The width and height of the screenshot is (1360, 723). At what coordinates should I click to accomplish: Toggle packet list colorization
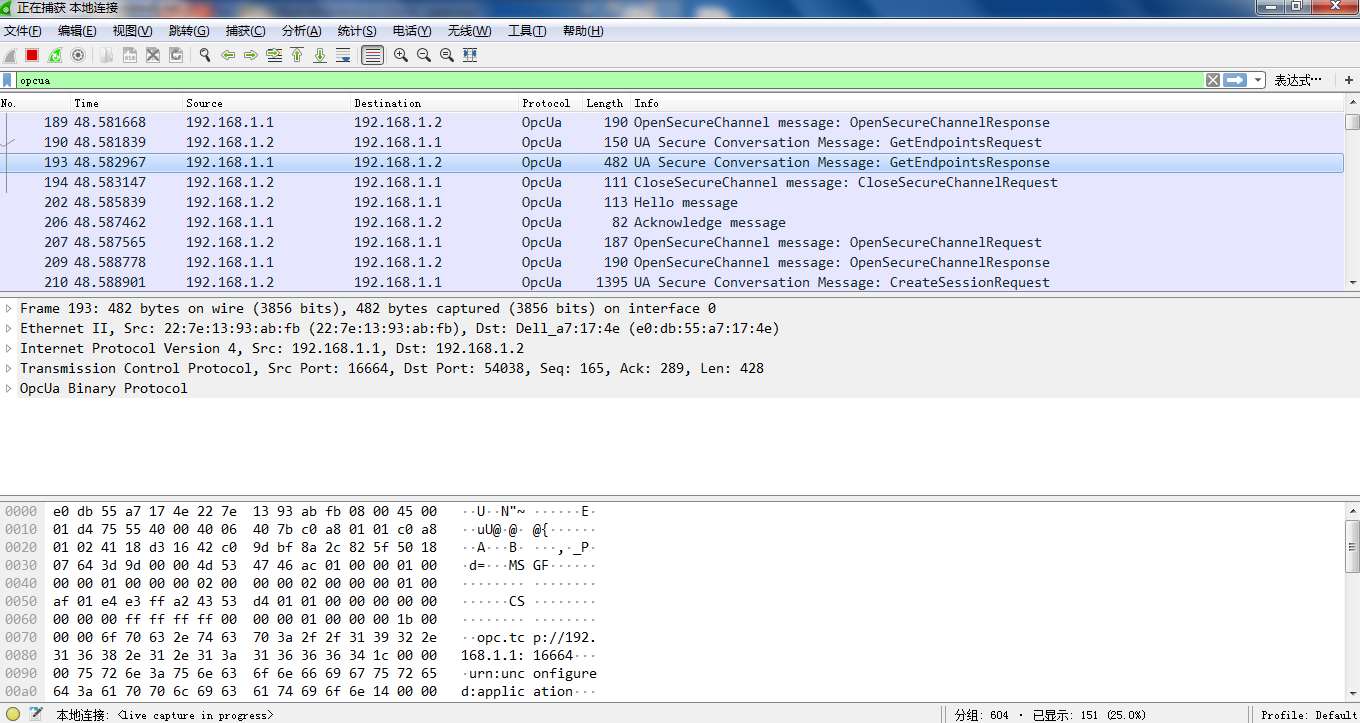[372, 55]
